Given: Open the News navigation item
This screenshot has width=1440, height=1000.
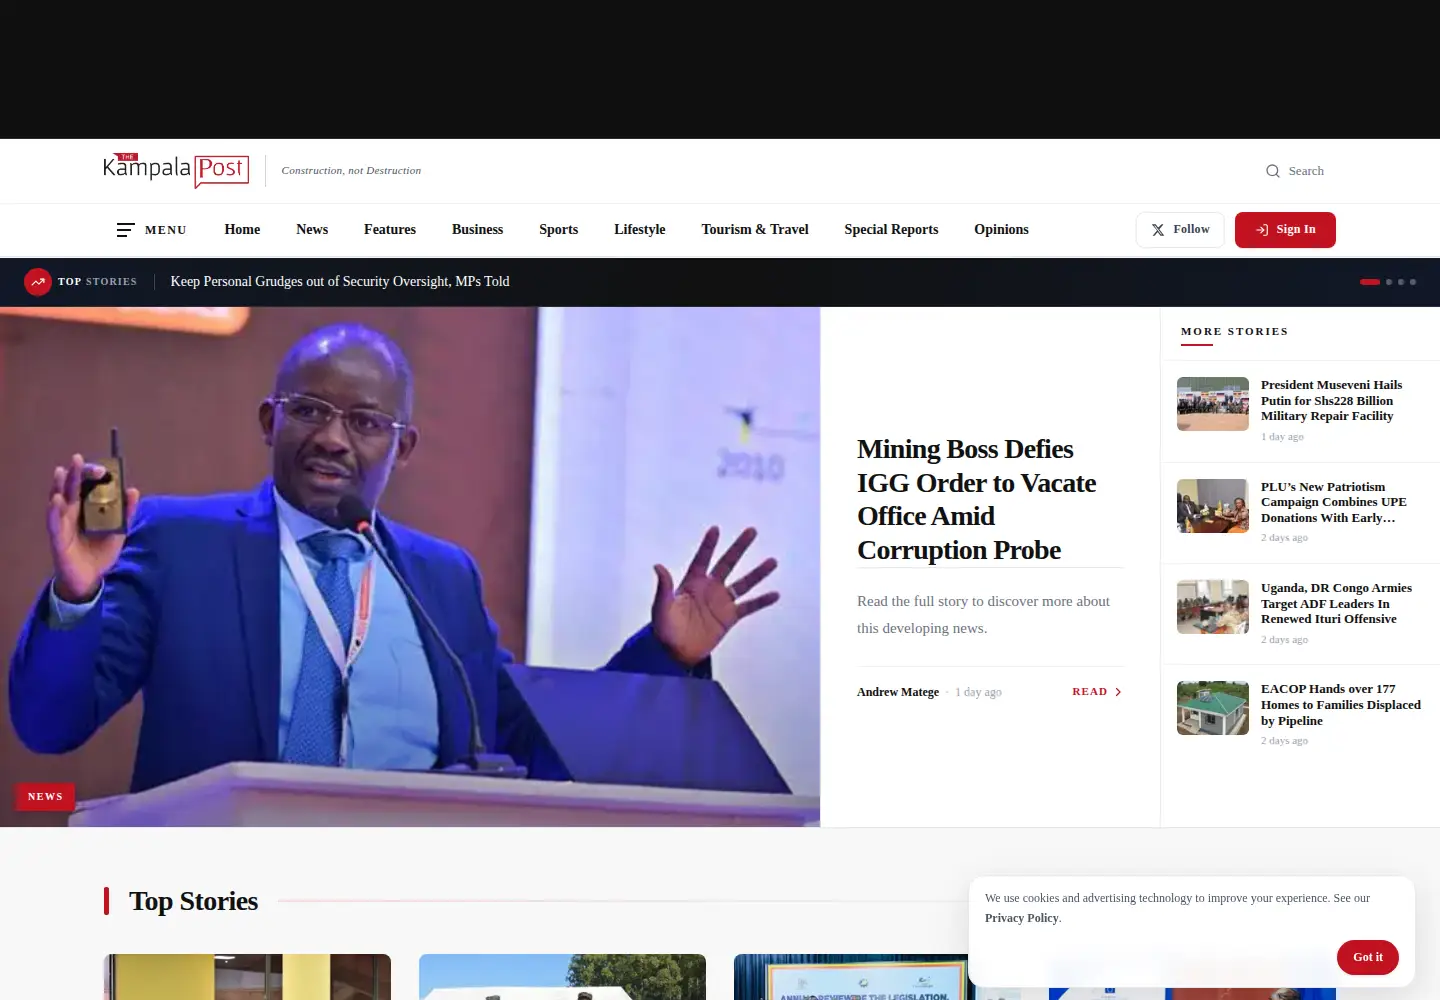Looking at the screenshot, I should 312,230.
